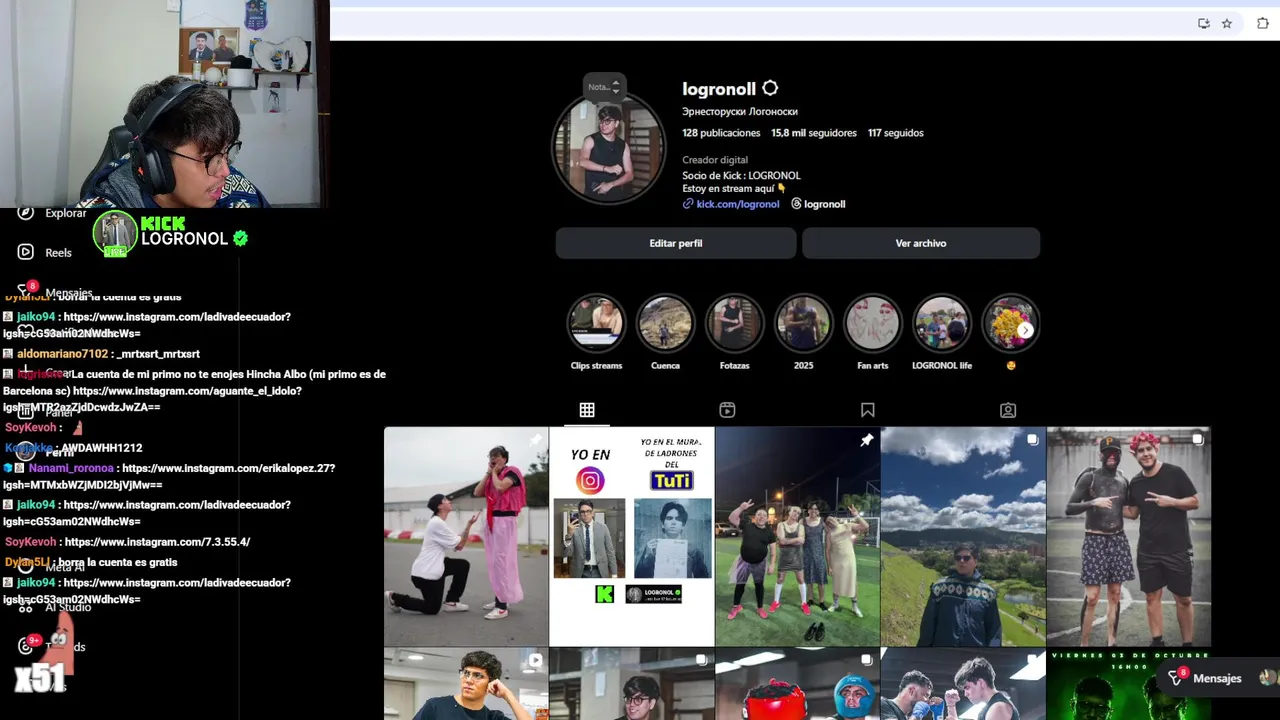The width and height of the screenshot is (1280, 720).
Task: Open the YO EN Instagram meme post
Action: tap(631, 536)
